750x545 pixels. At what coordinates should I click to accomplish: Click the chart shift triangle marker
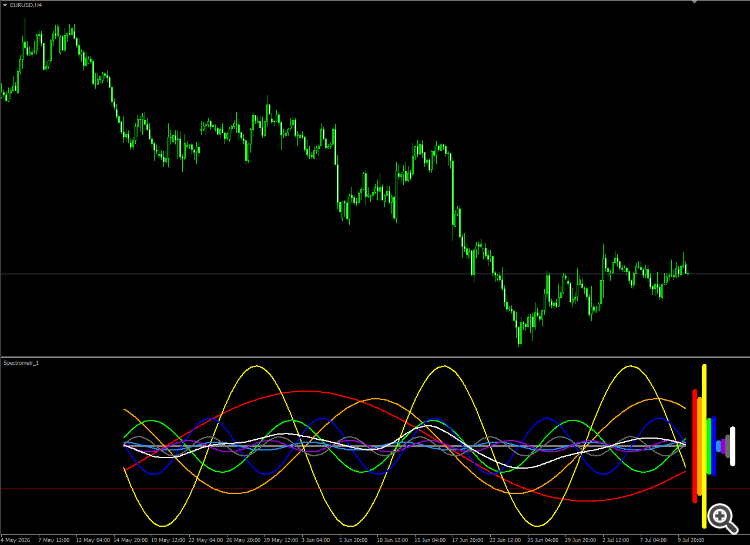coord(694,2)
